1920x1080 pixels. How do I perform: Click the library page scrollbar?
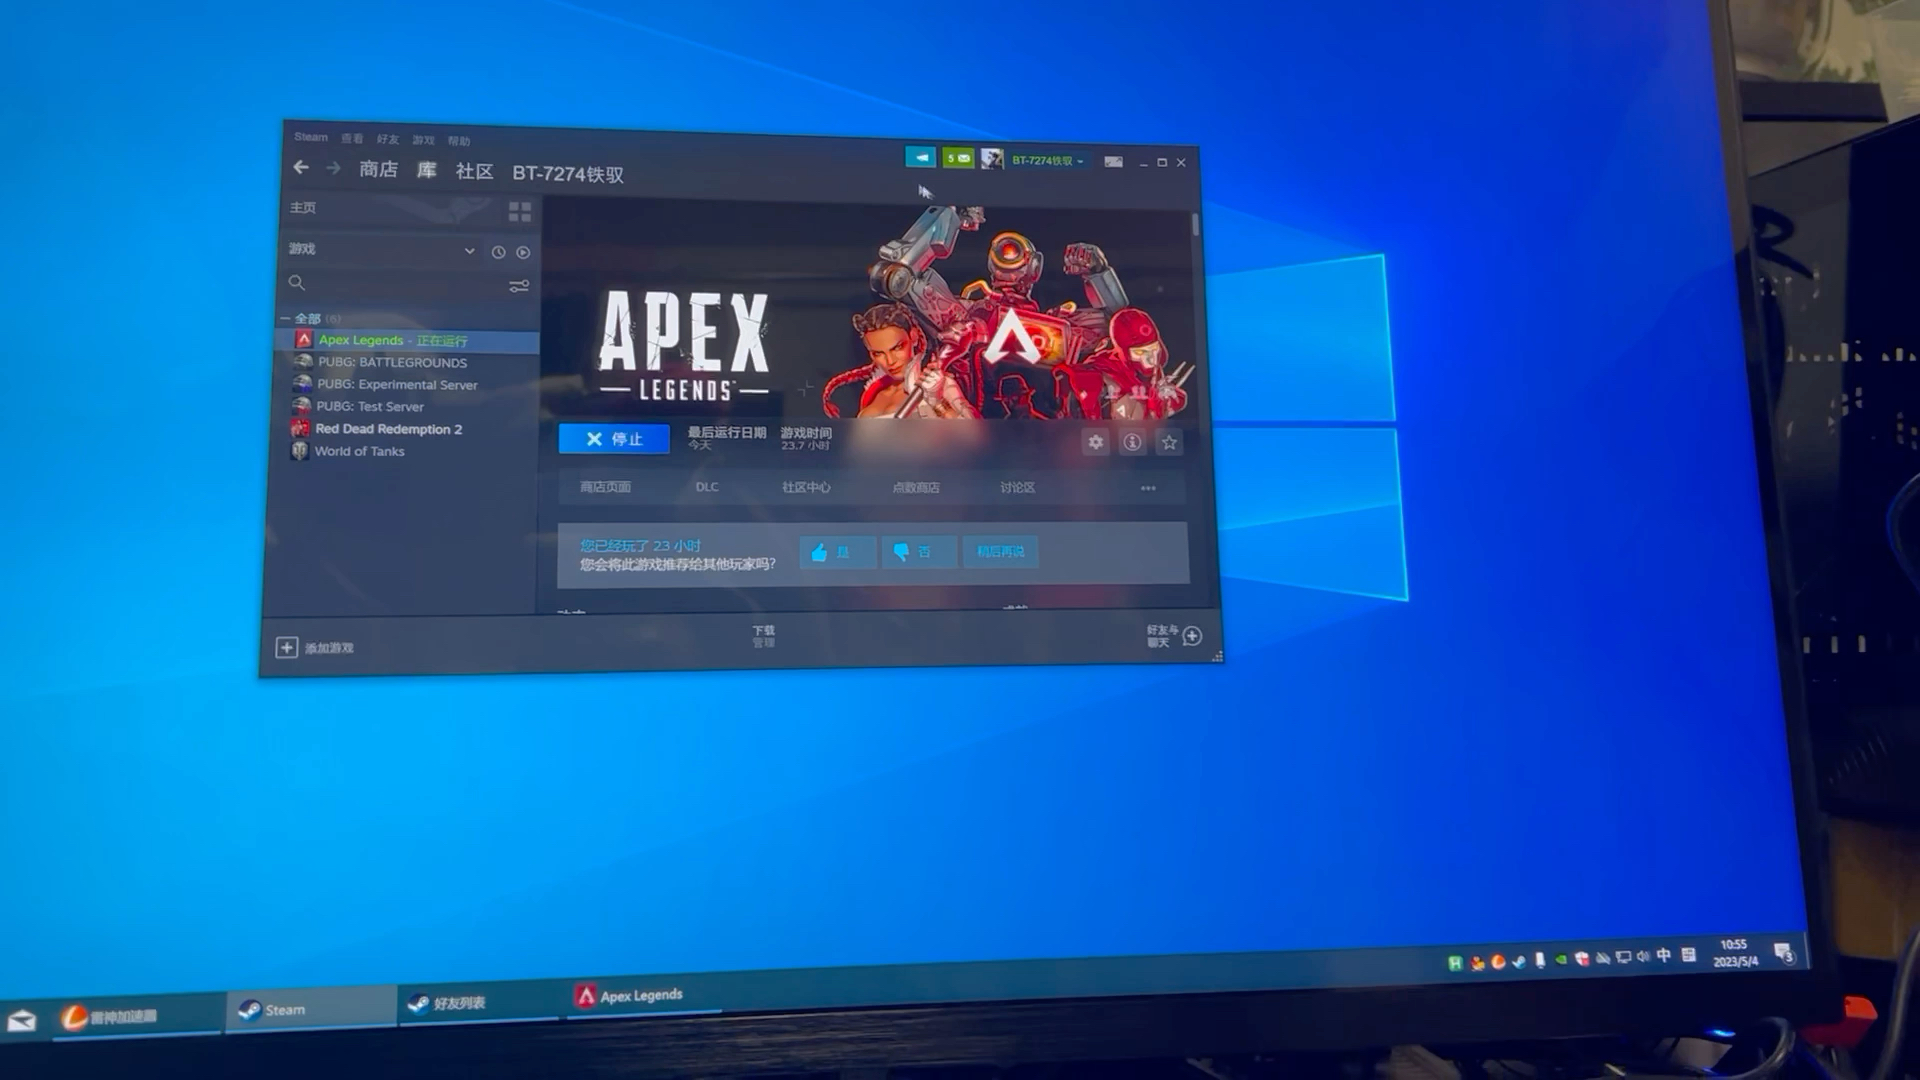tap(1195, 225)
